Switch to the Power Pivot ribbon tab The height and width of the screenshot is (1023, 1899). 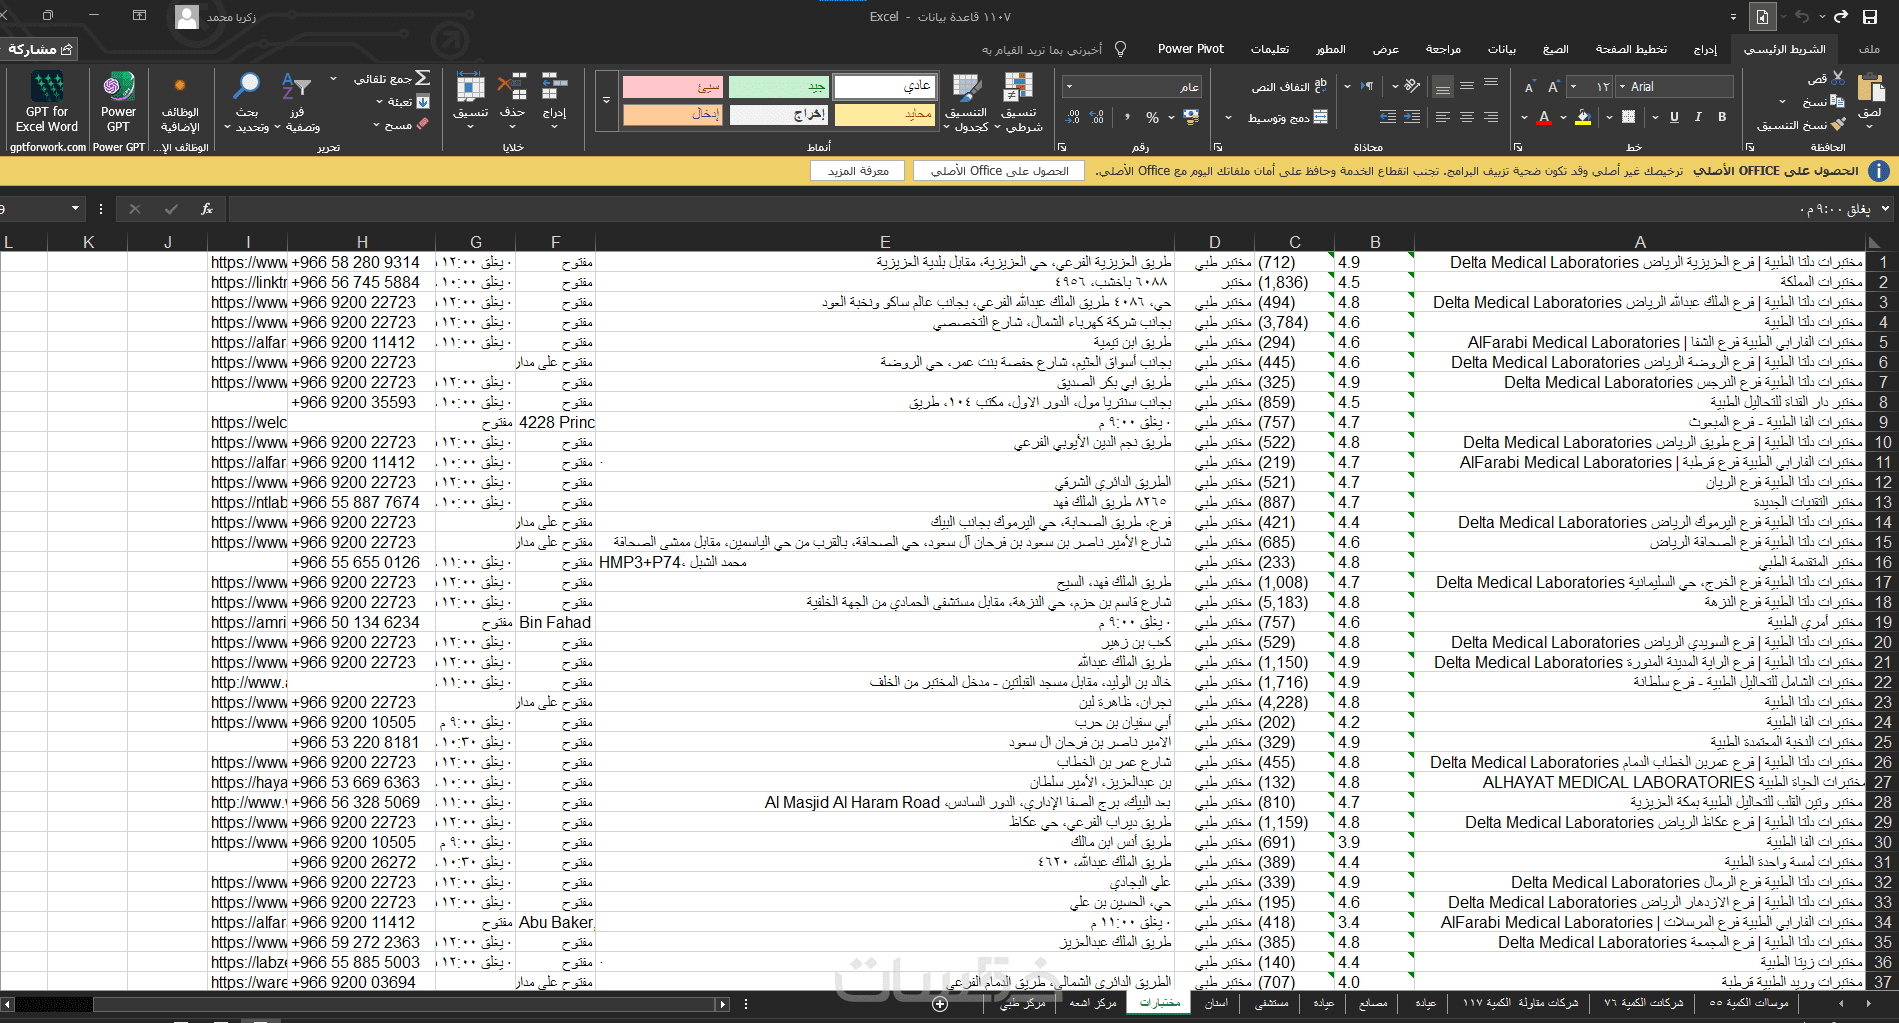pyautogui.click(x=1190, y=49)
